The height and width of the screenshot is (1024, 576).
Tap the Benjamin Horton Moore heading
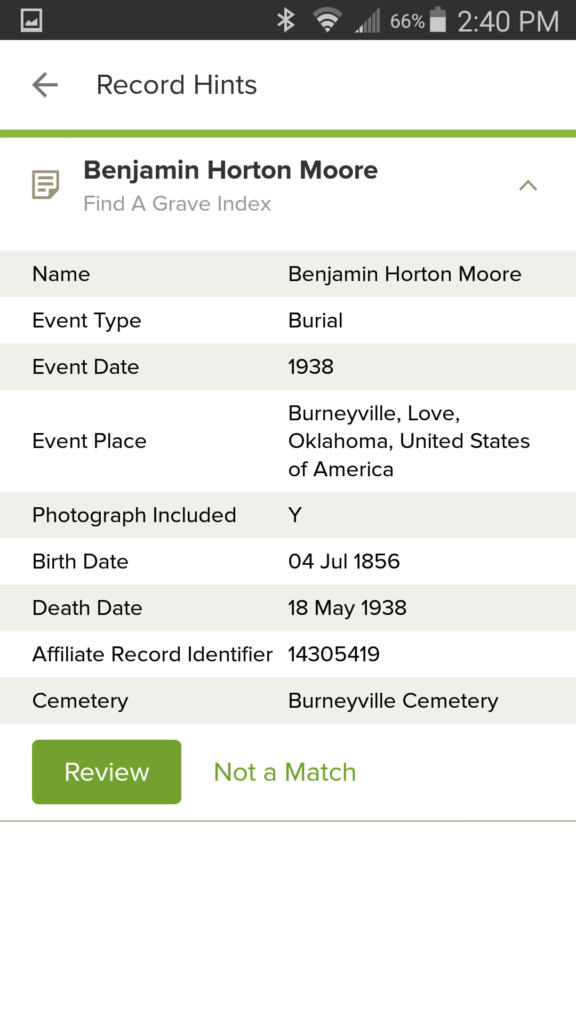click(x=231, y=170)
